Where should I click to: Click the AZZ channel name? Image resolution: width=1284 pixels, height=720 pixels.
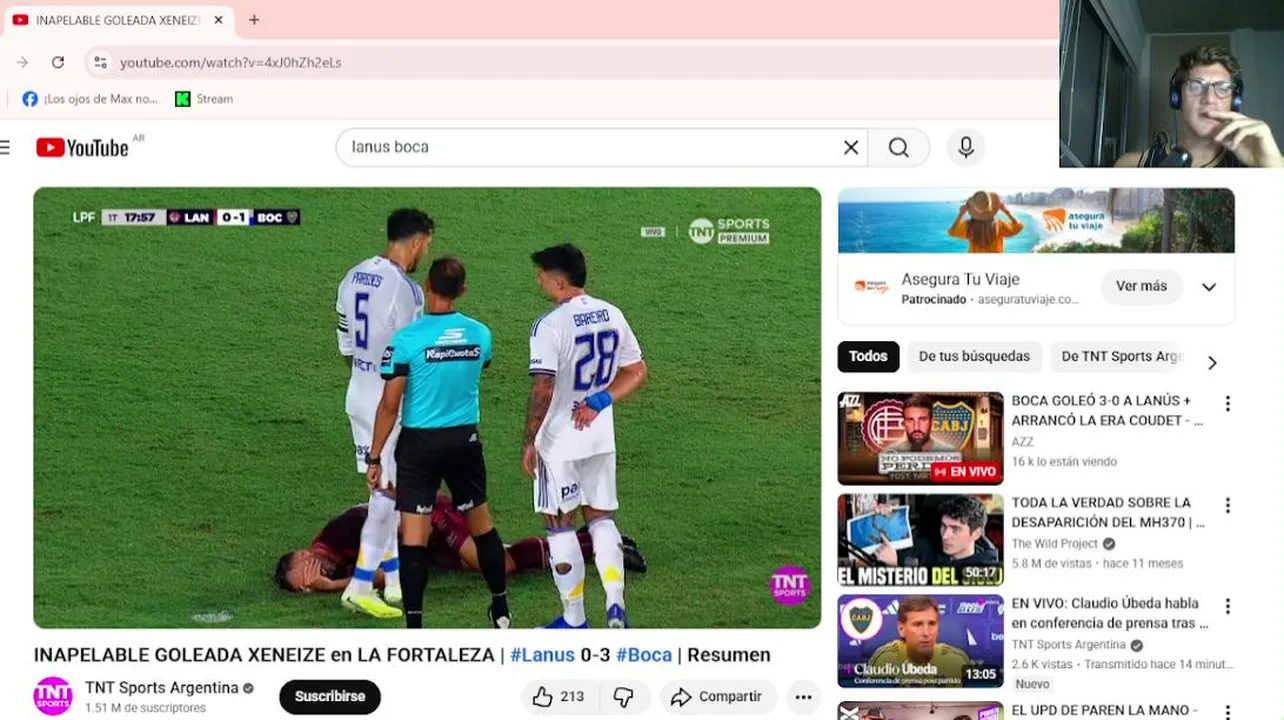[1022, 442]
